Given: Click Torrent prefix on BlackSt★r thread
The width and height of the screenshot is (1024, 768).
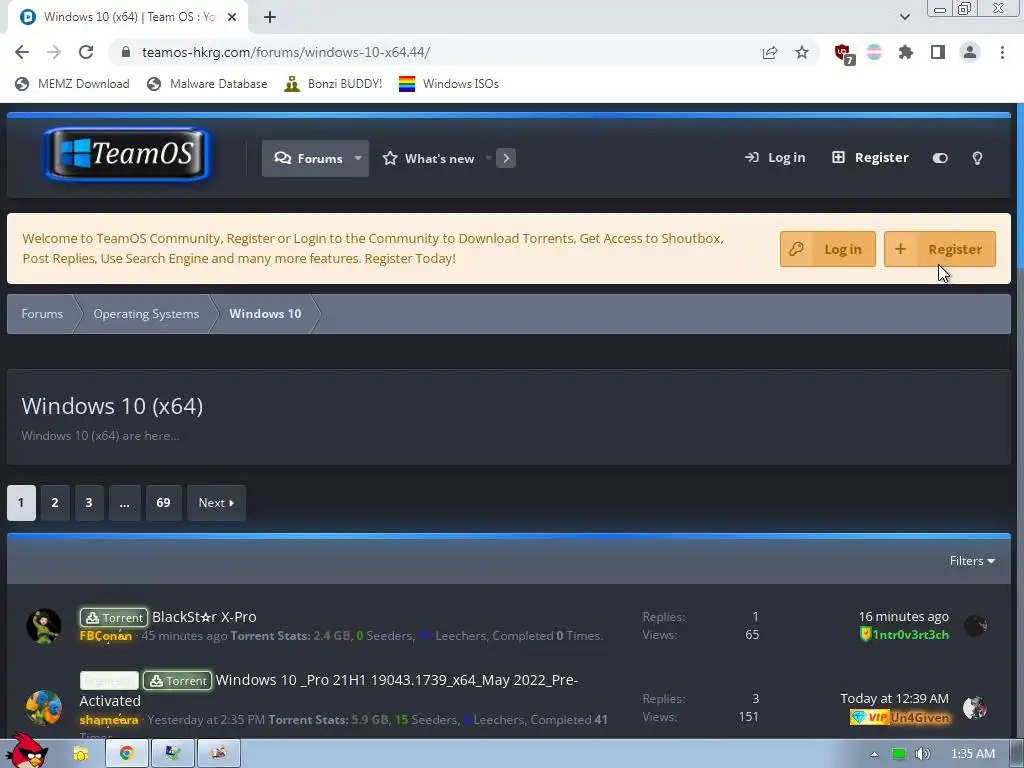Looking at the screenshot, I should click(x=114, y=617).
